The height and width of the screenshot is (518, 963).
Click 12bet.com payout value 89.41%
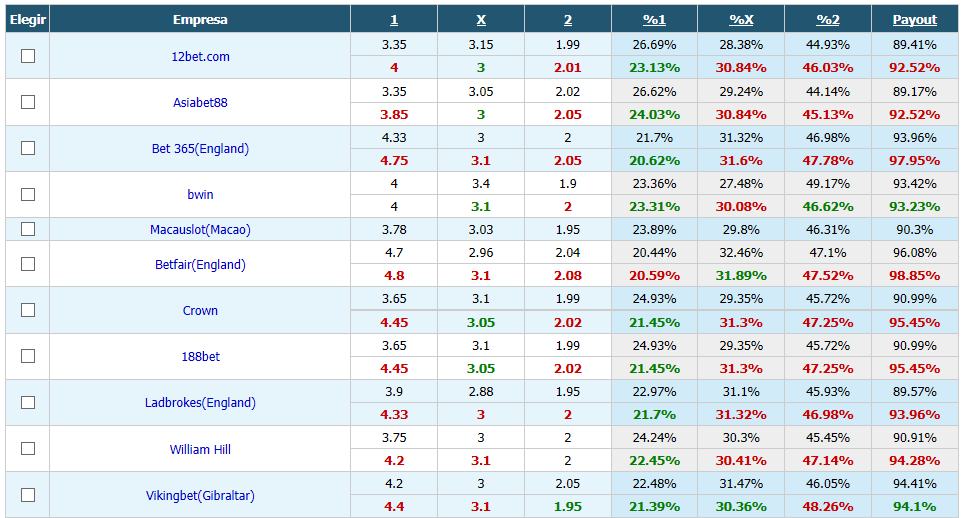click(x=914, y=45)
